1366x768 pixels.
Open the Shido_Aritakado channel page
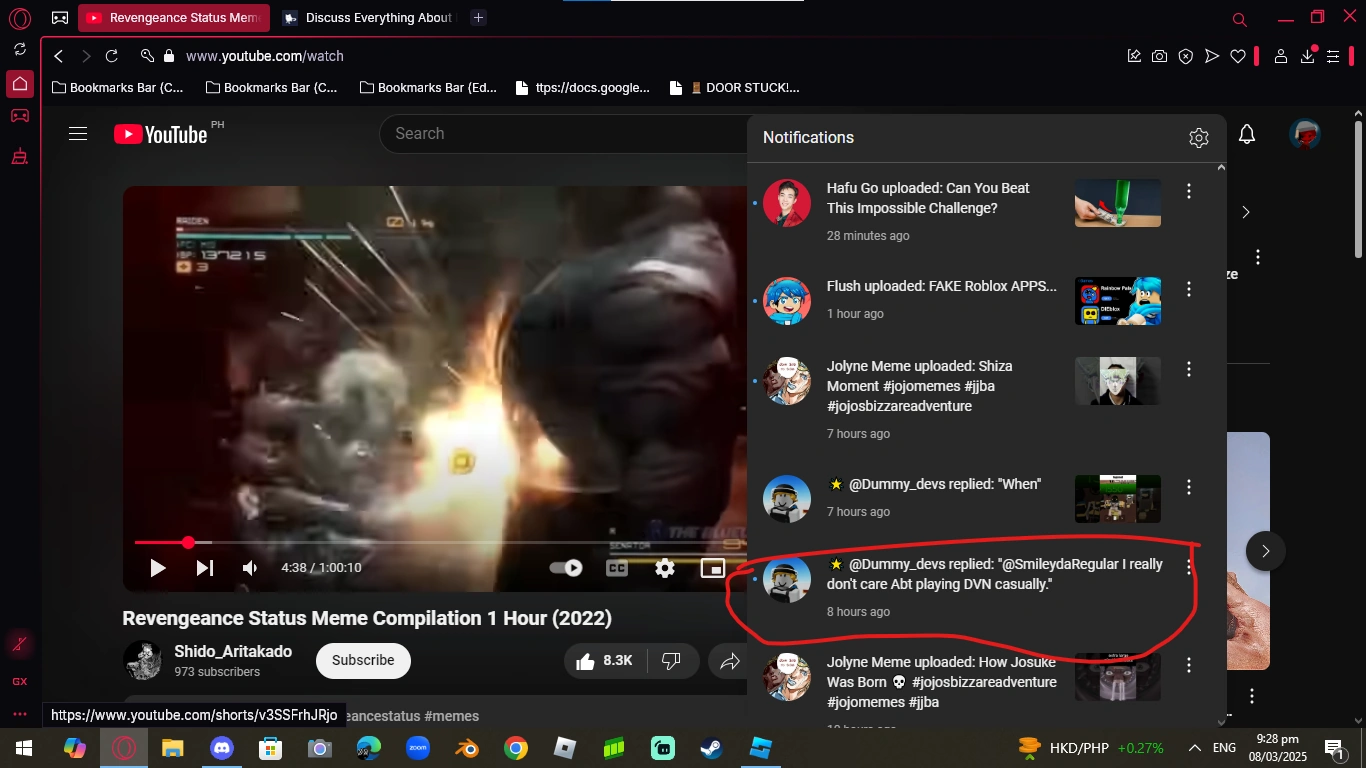click(231, 650)
